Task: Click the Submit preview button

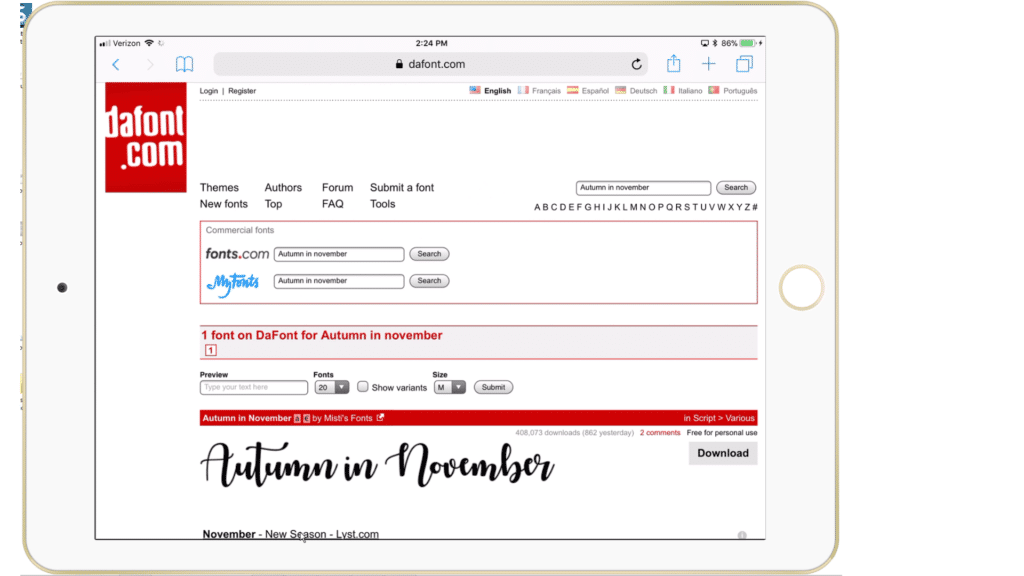Action: click(x=493, y=387)
